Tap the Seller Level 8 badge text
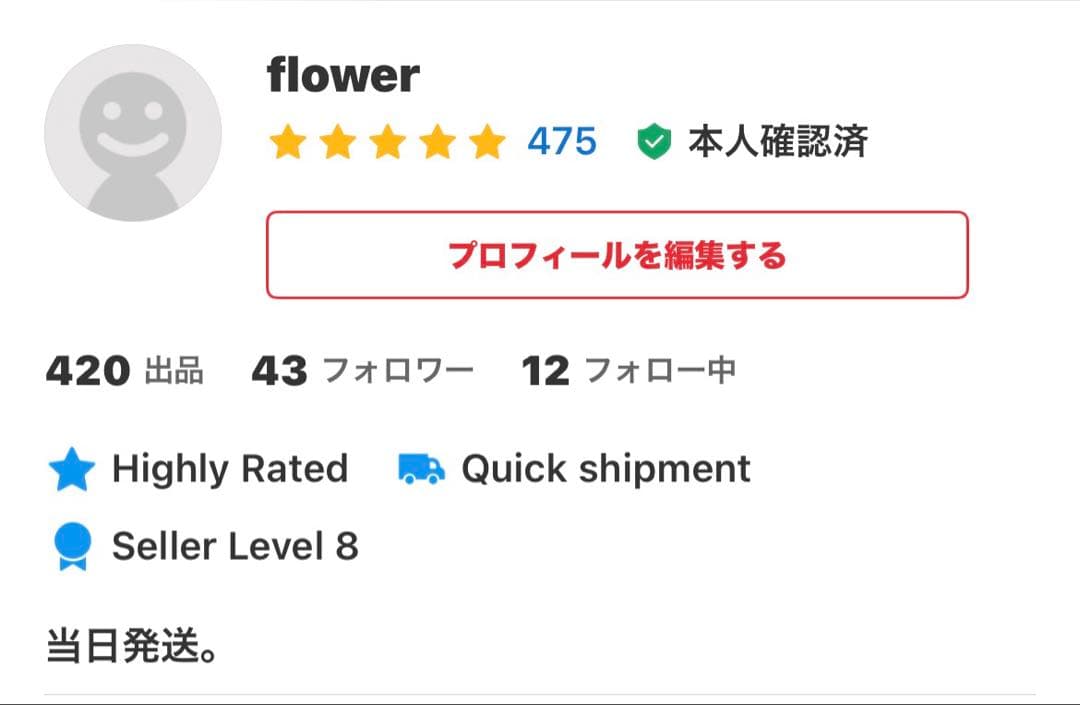The width and height of the screenshot is (1080, 705). [235, 546]
